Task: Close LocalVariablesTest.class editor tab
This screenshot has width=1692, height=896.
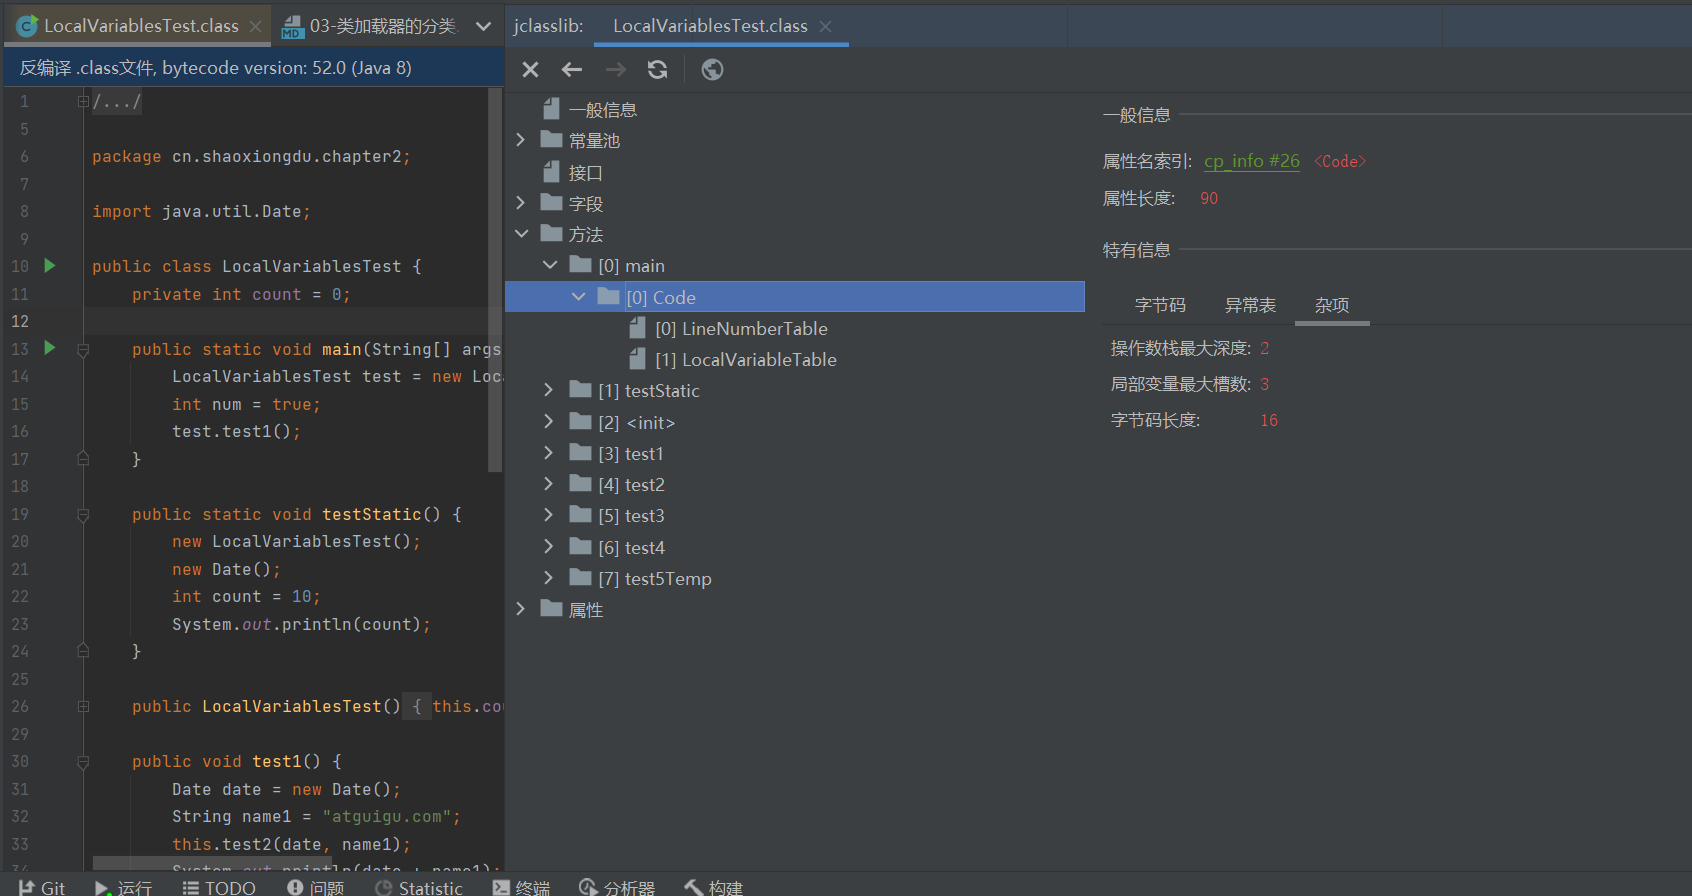Action: tap(256, 26)
